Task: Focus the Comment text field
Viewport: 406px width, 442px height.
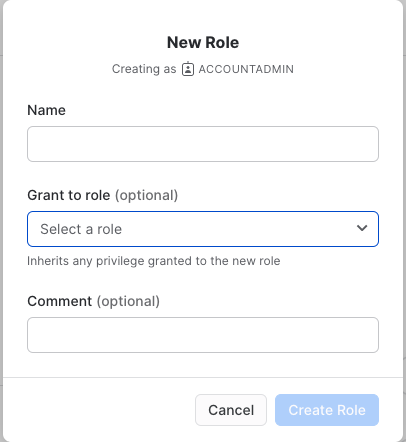Action: pyautogui.click(x=203, y=335)
